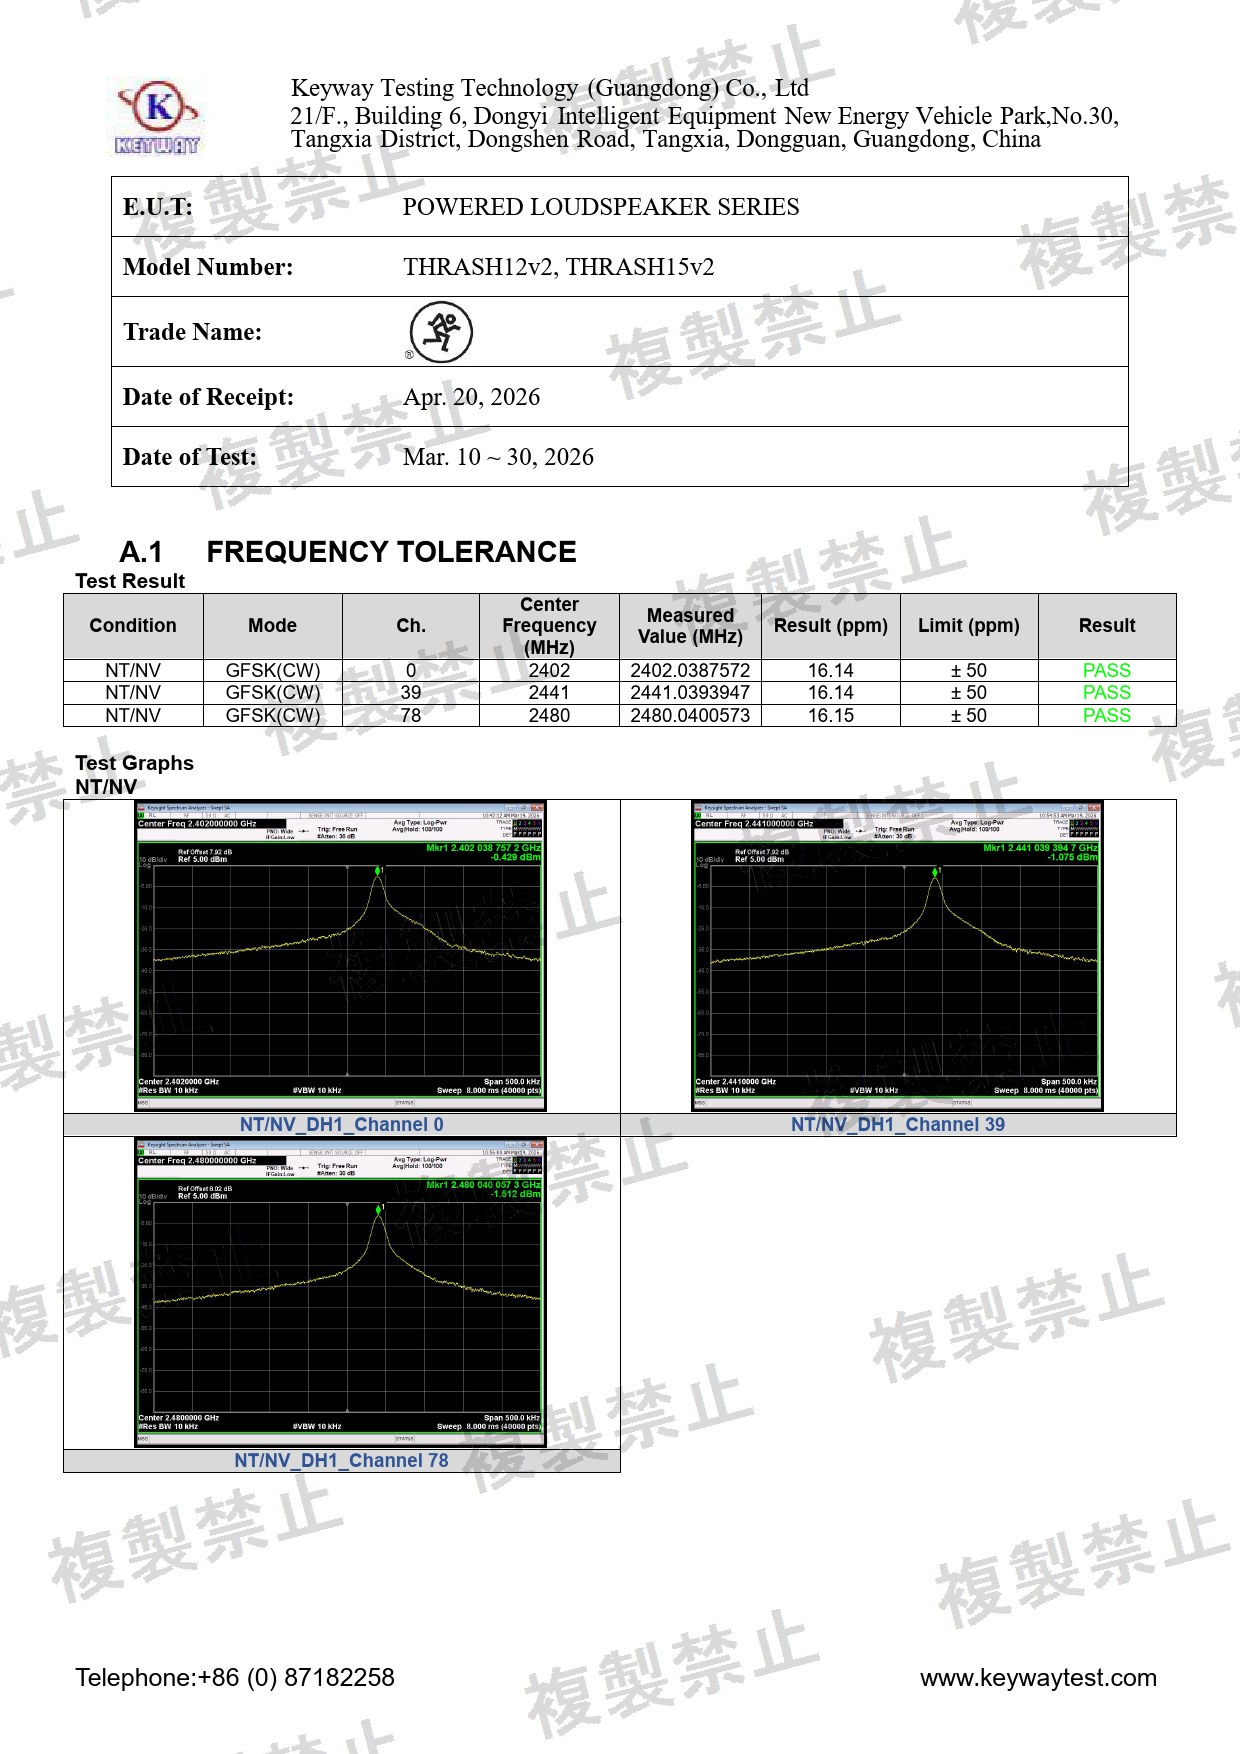Select measured value "2480.0400573"
Image resolution: width=1240 pixels, height=1754 pixels.
pos(690,716)
